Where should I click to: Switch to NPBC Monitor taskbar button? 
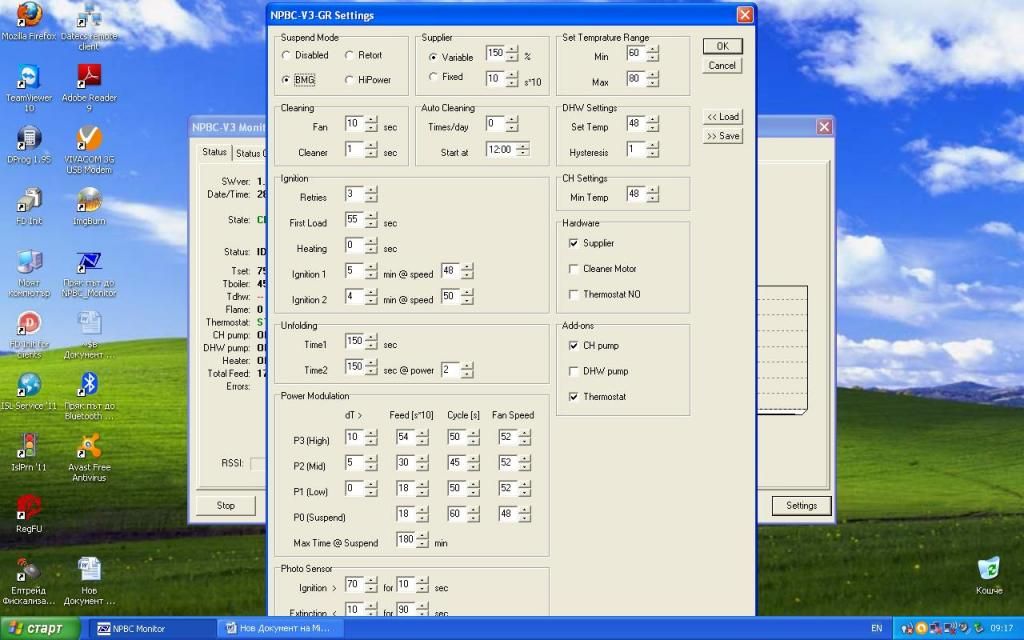coord(149,628)
